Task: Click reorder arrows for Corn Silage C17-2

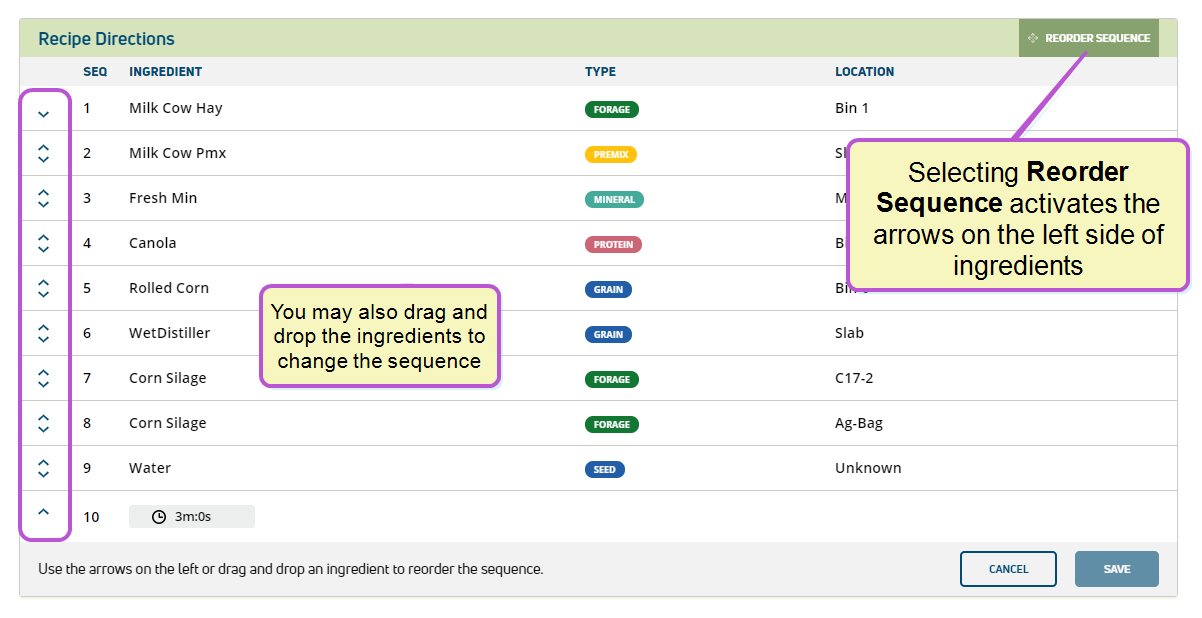Action: (43, 378)
